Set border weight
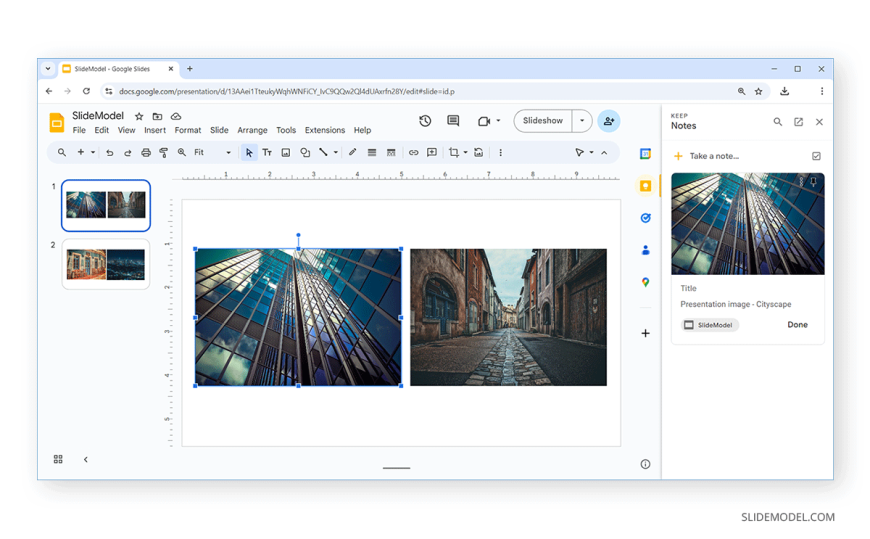Image resolution: width=870 pixels, height=539 pixels. pos(372,153)
